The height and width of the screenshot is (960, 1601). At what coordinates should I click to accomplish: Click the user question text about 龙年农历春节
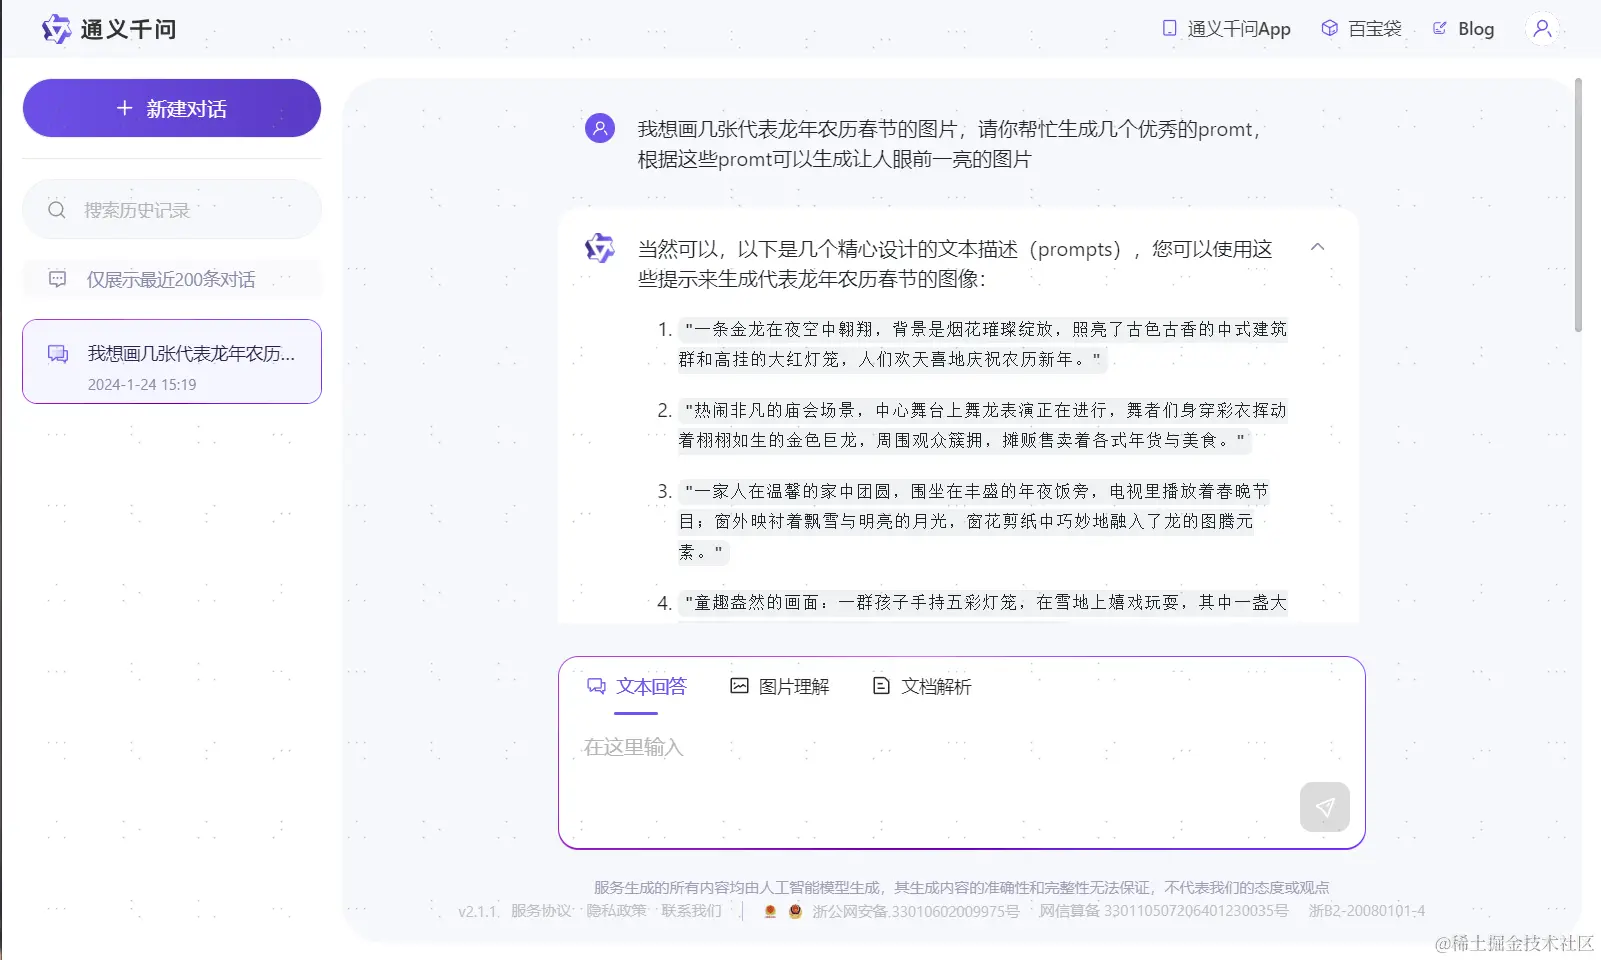coord(949,144)
